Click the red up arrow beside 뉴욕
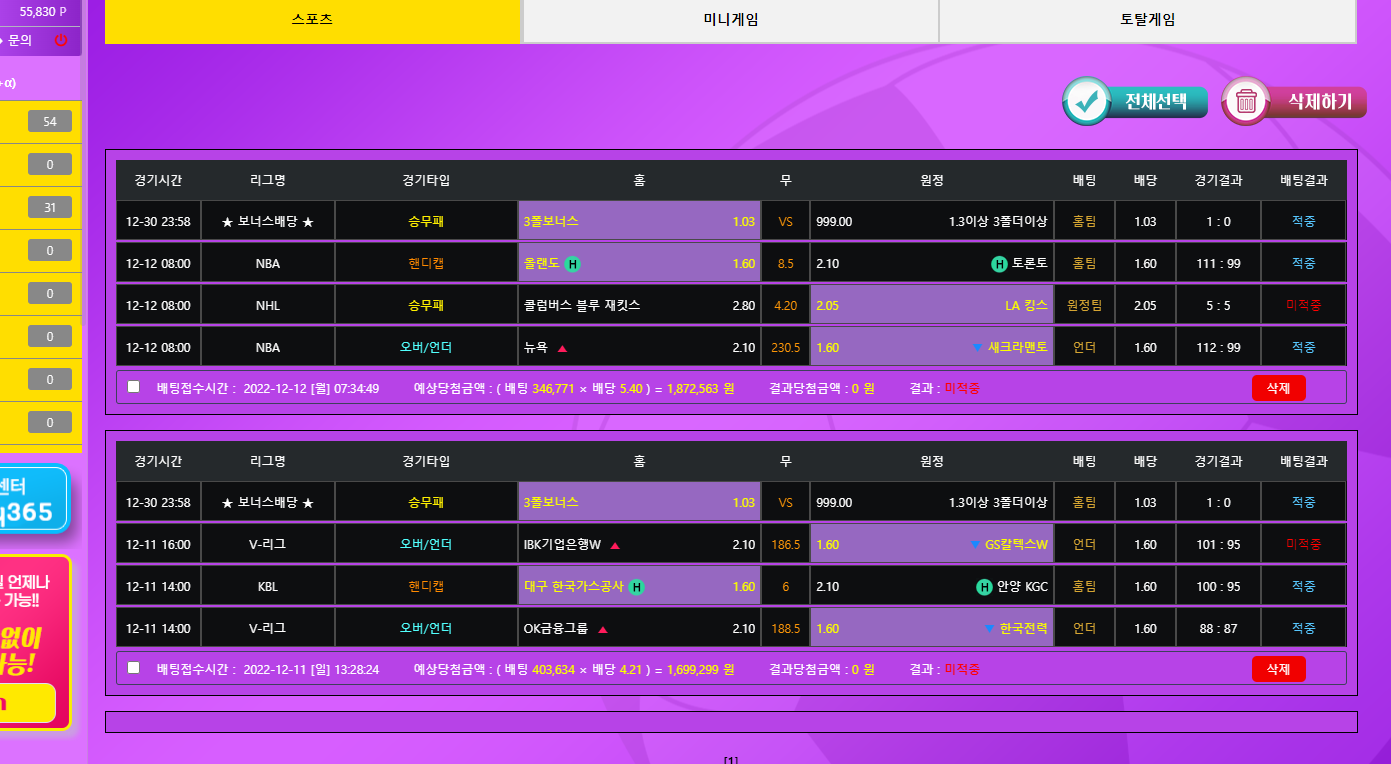 tap(562, 348)
